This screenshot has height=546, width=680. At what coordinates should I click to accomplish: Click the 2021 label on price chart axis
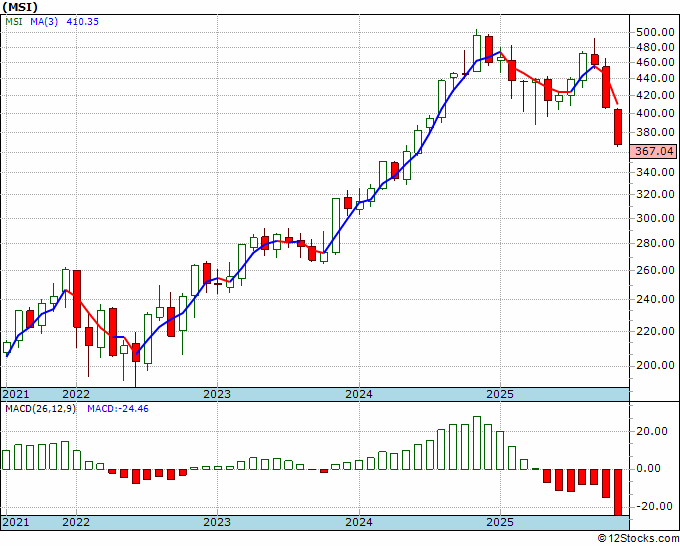point(16,394)
